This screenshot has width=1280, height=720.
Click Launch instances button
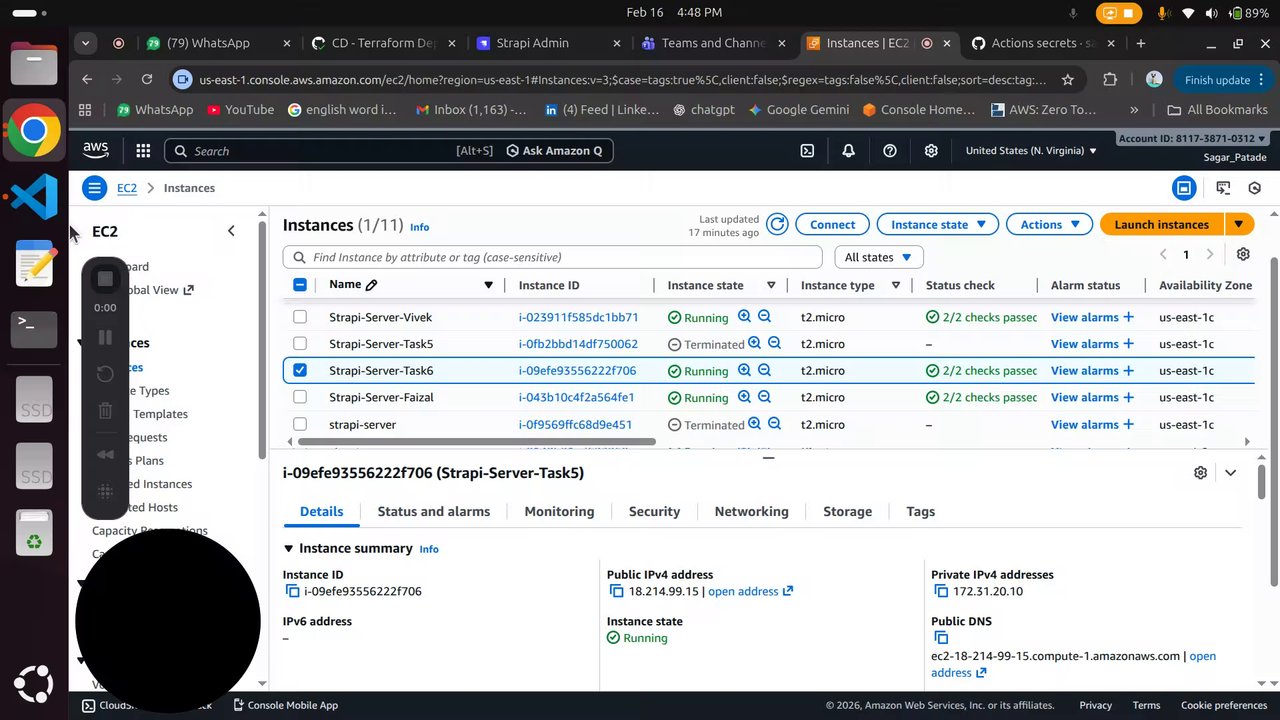click(1162, 225)
